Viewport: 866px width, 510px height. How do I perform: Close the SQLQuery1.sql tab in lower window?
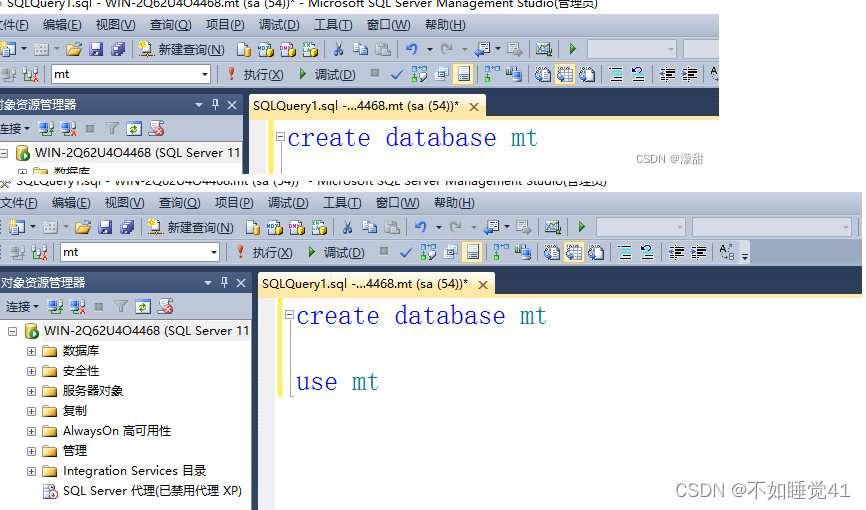(483, 285)
